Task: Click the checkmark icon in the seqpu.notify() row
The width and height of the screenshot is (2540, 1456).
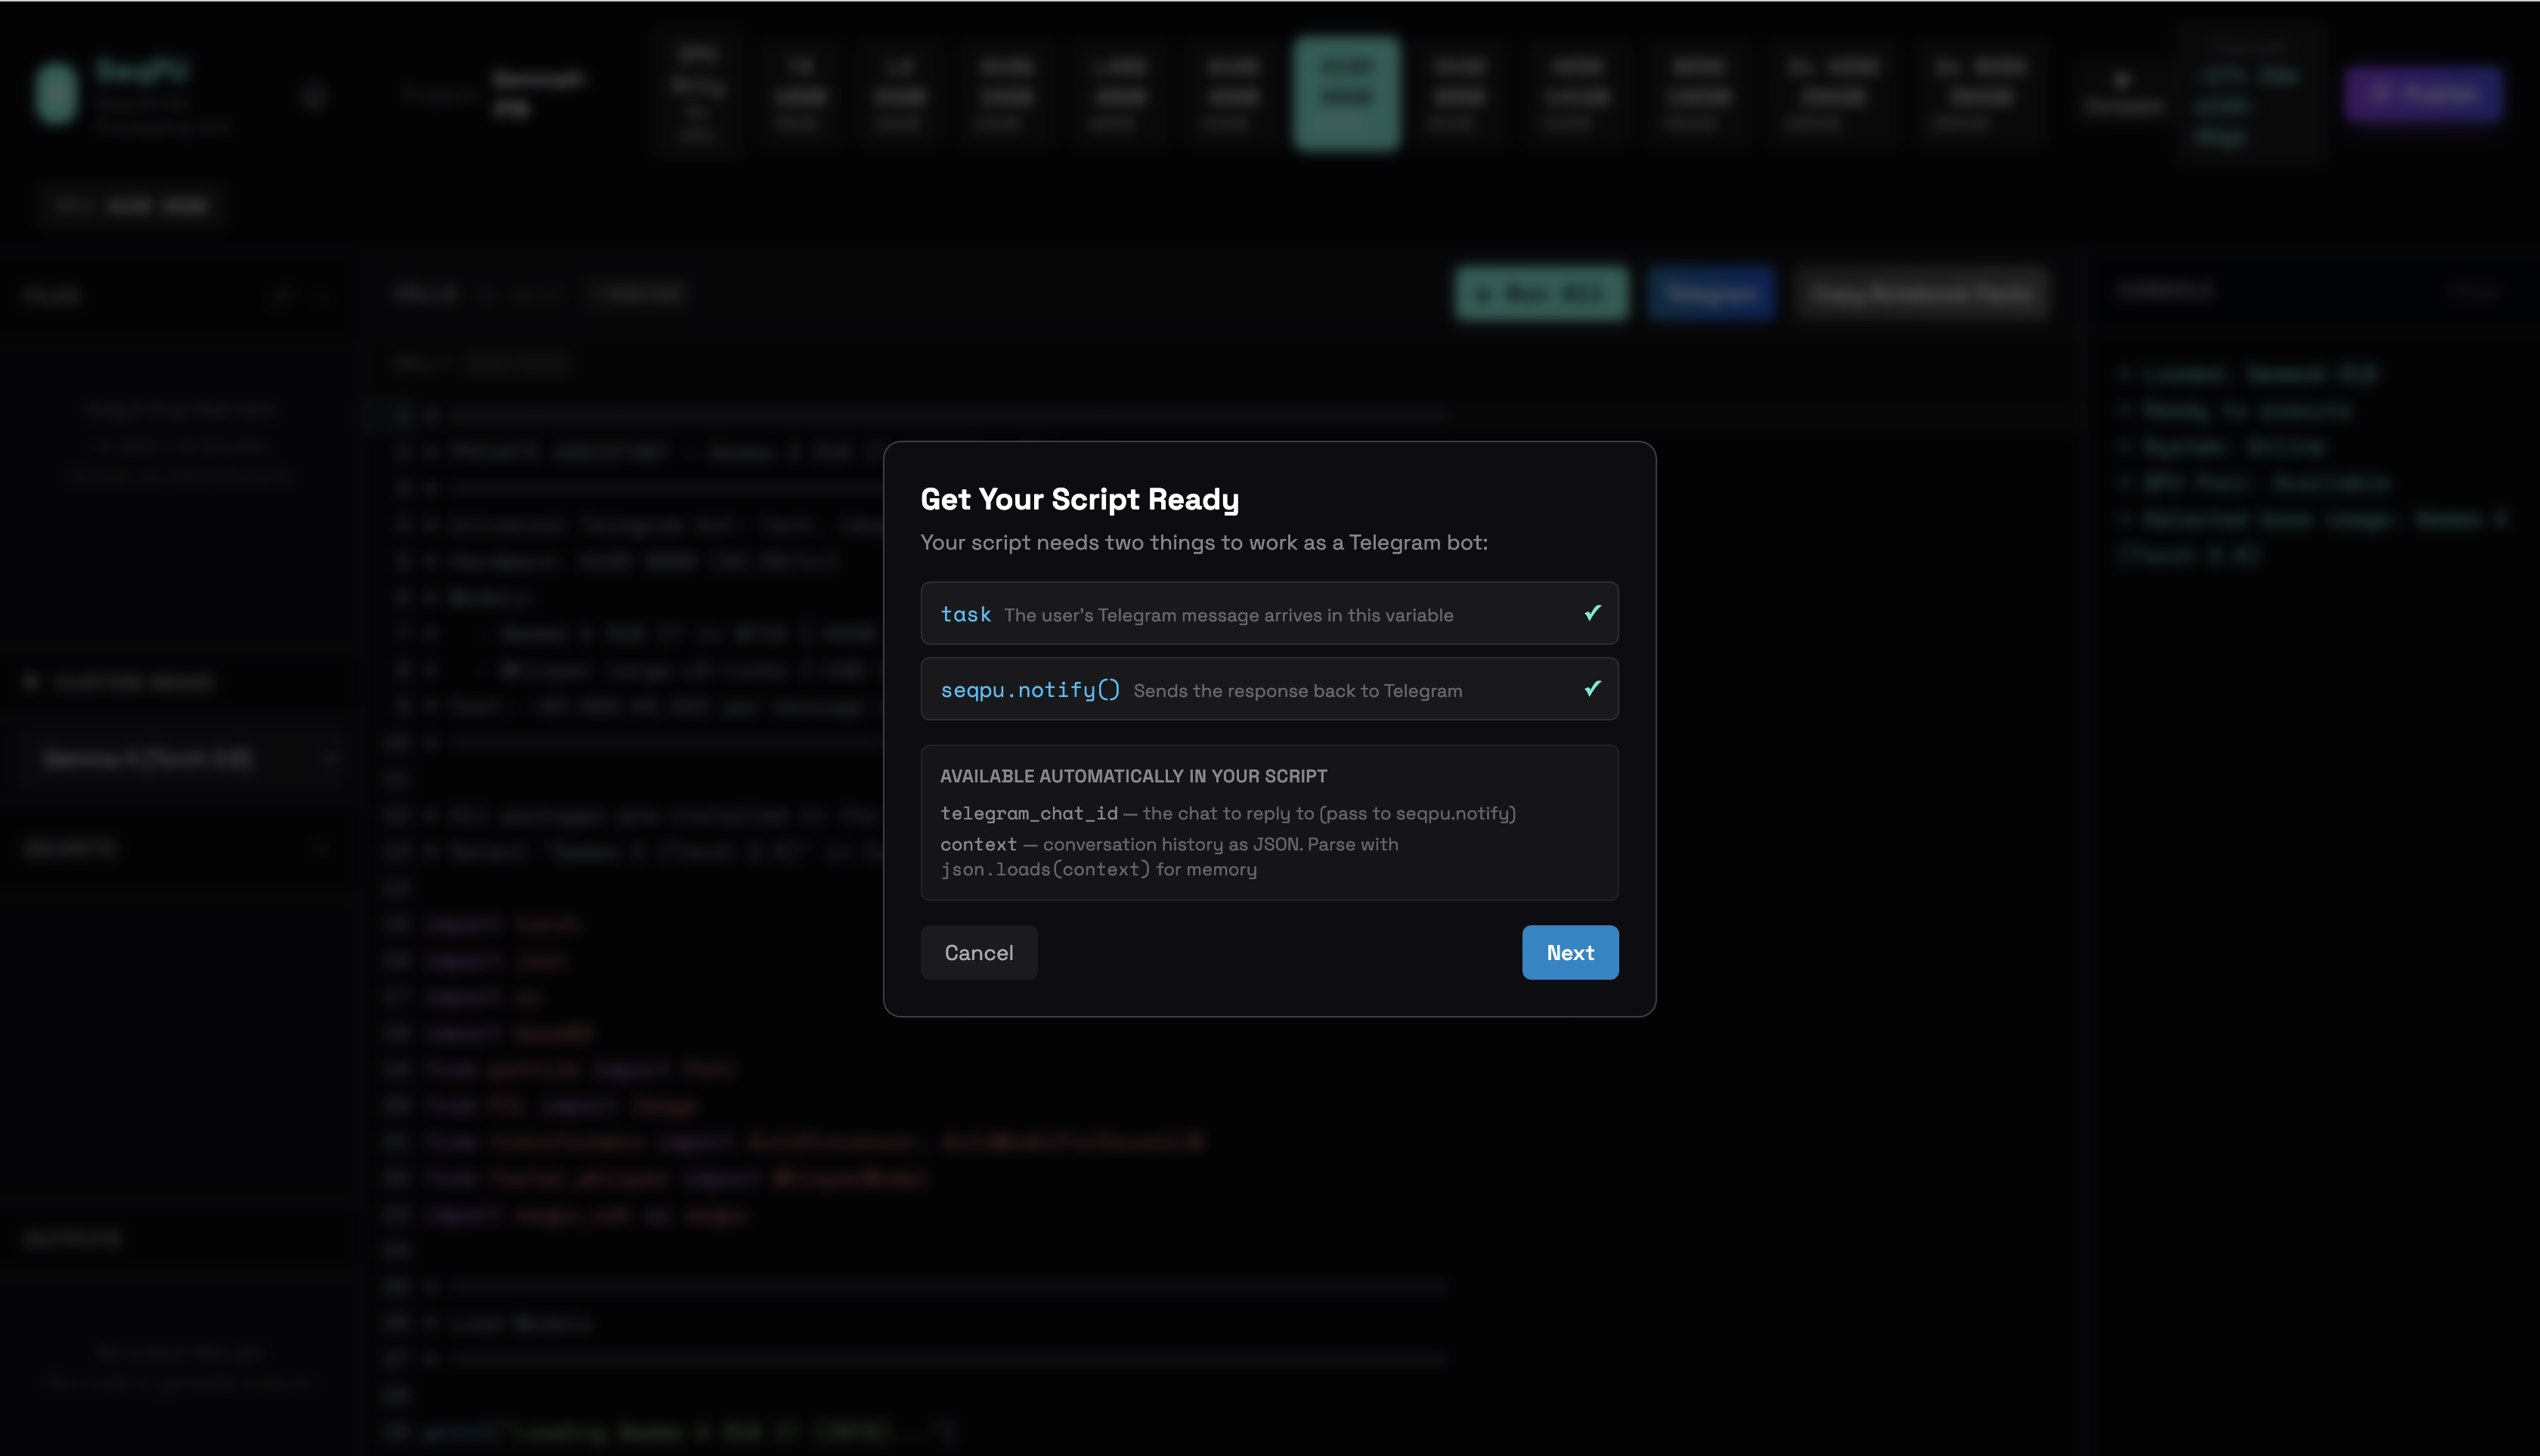Action: 1592,689
